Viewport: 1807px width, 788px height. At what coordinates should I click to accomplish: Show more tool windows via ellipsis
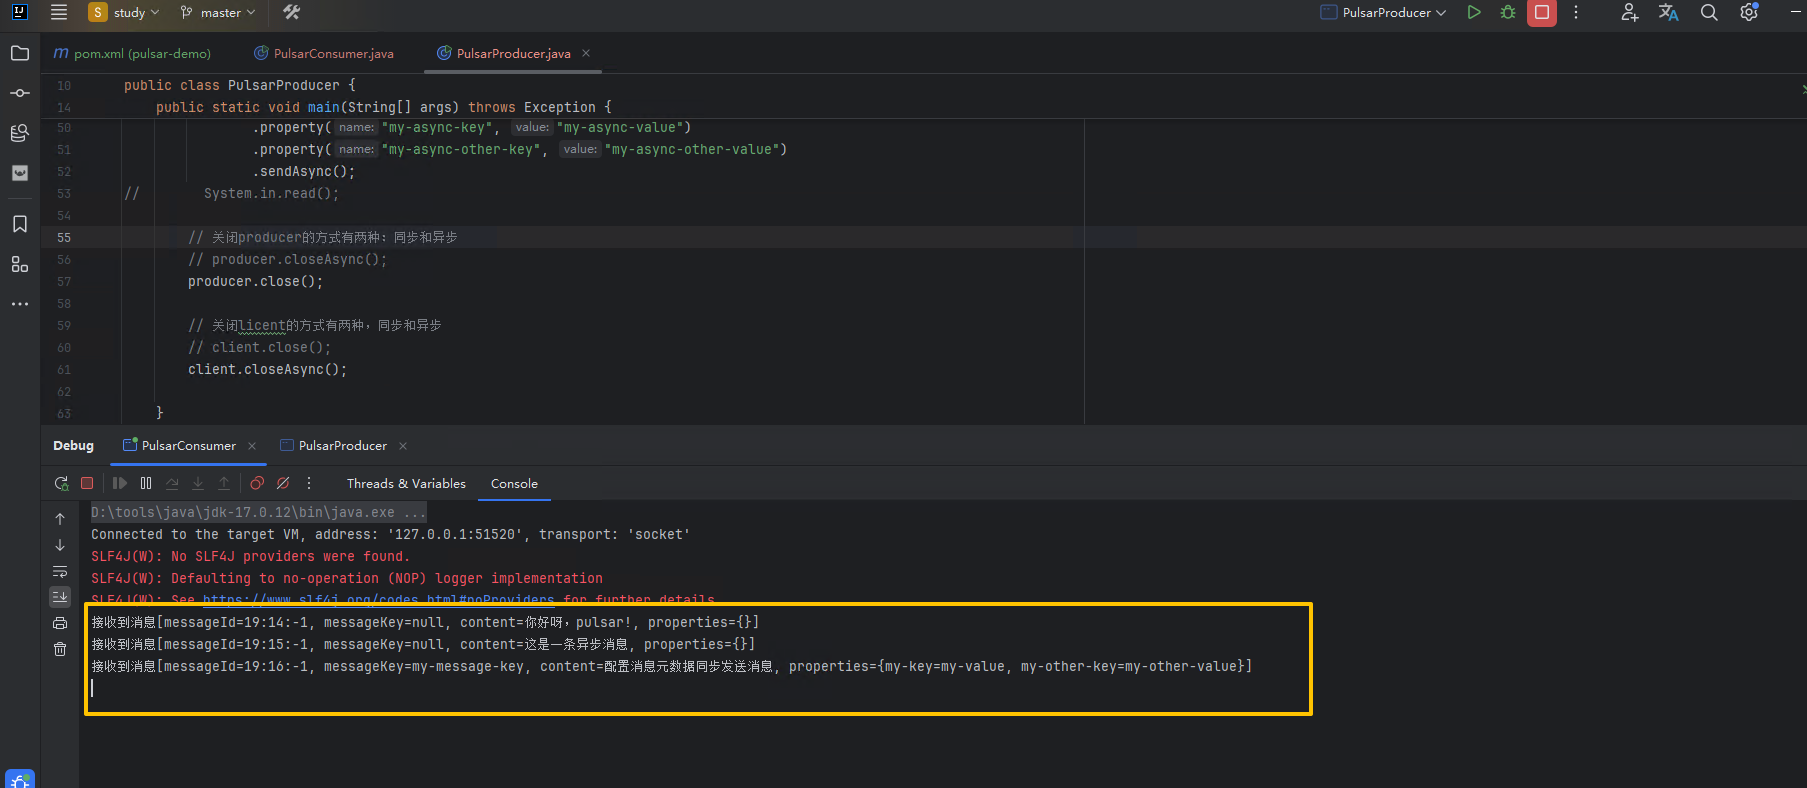pyautogui.click(x=19, y=304)
